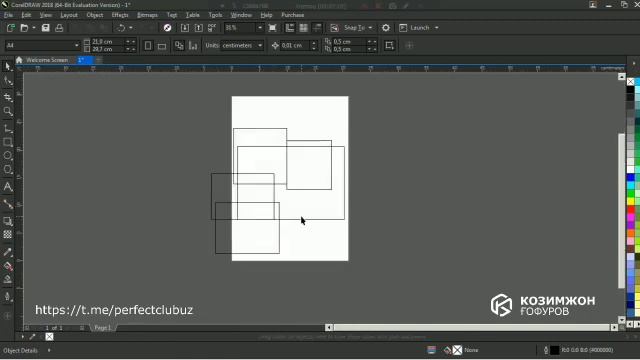Open the Purchase menu

[x=293, y=15]
